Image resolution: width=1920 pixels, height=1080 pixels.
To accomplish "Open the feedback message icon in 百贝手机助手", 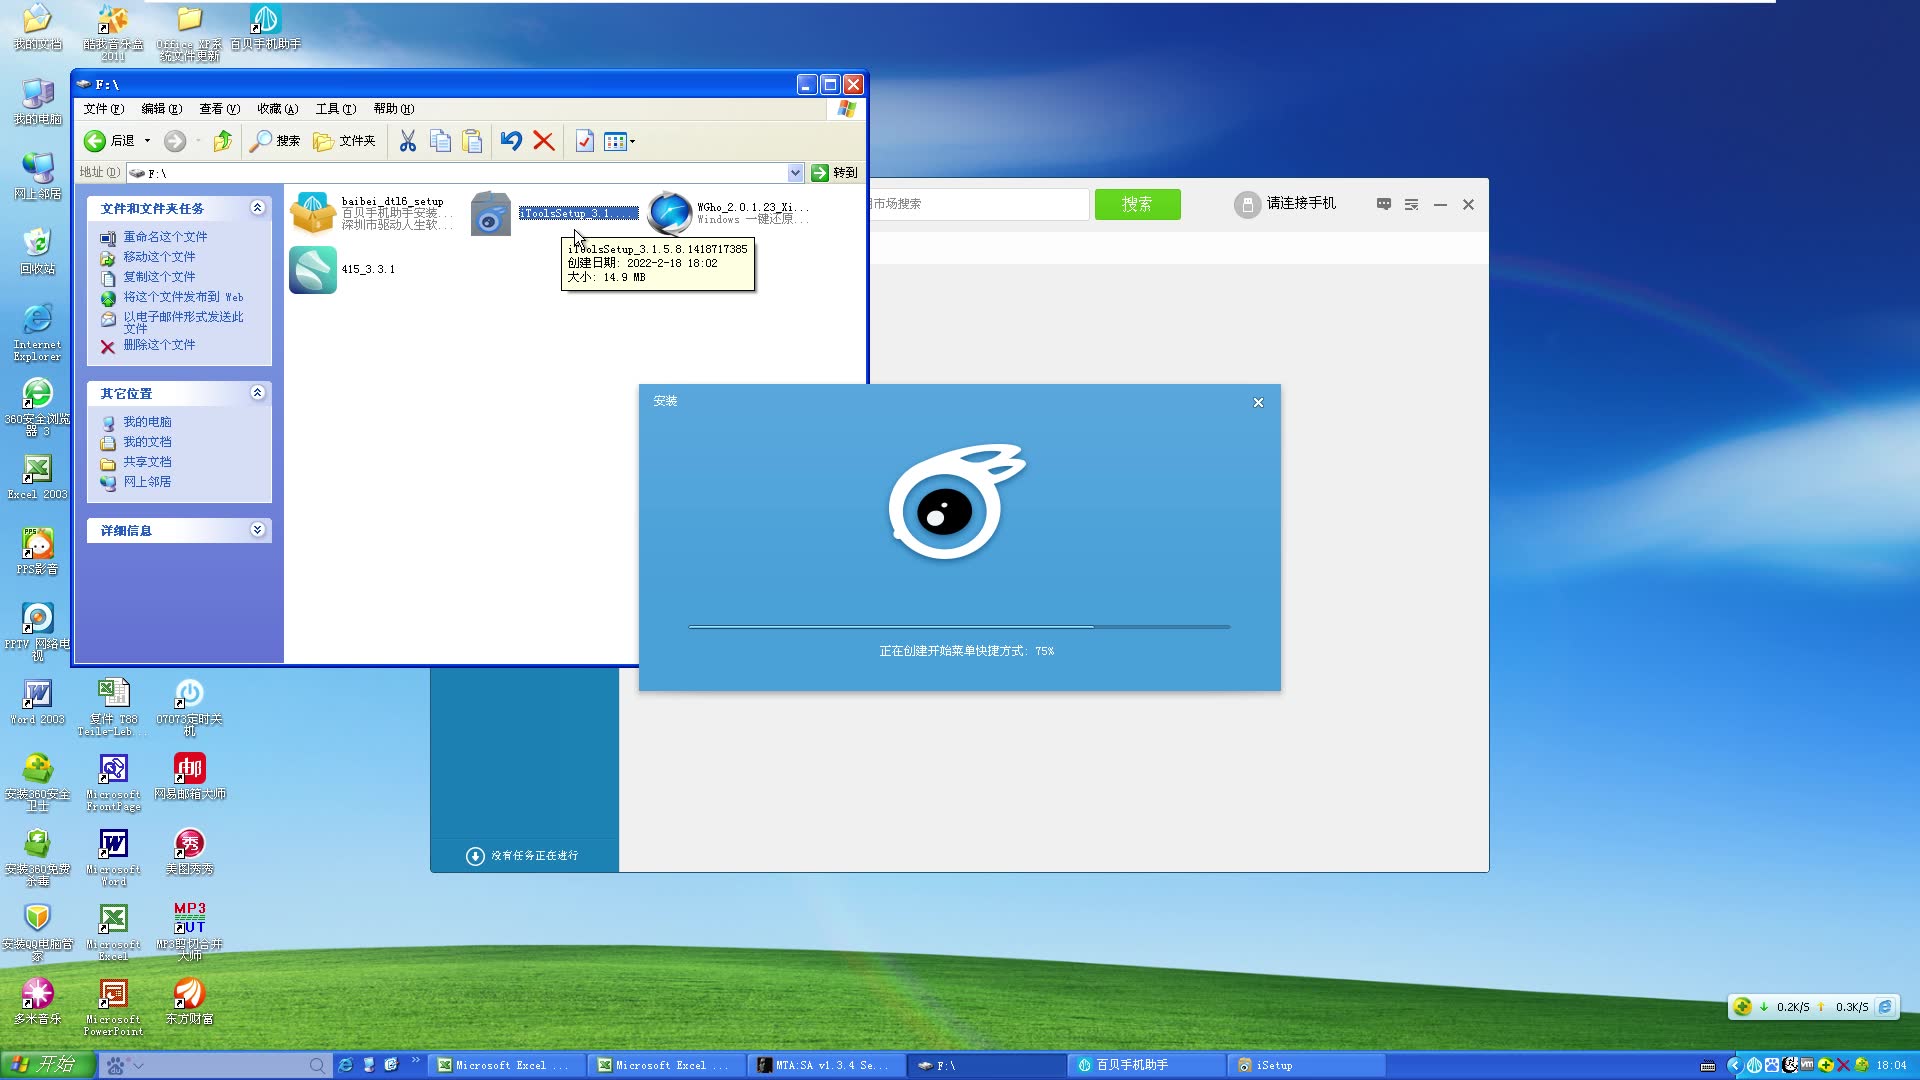I will click(1383, 204).
